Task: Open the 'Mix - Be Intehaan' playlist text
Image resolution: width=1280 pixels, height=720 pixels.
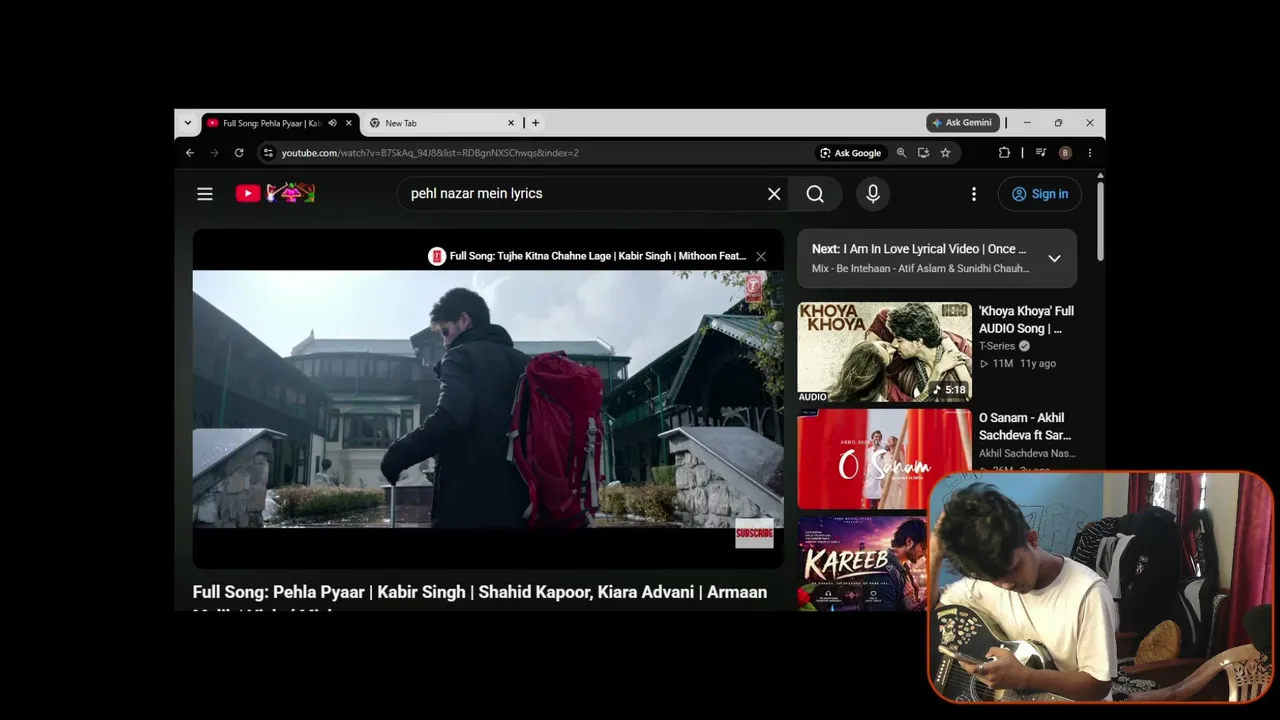Action: point(920,269)
